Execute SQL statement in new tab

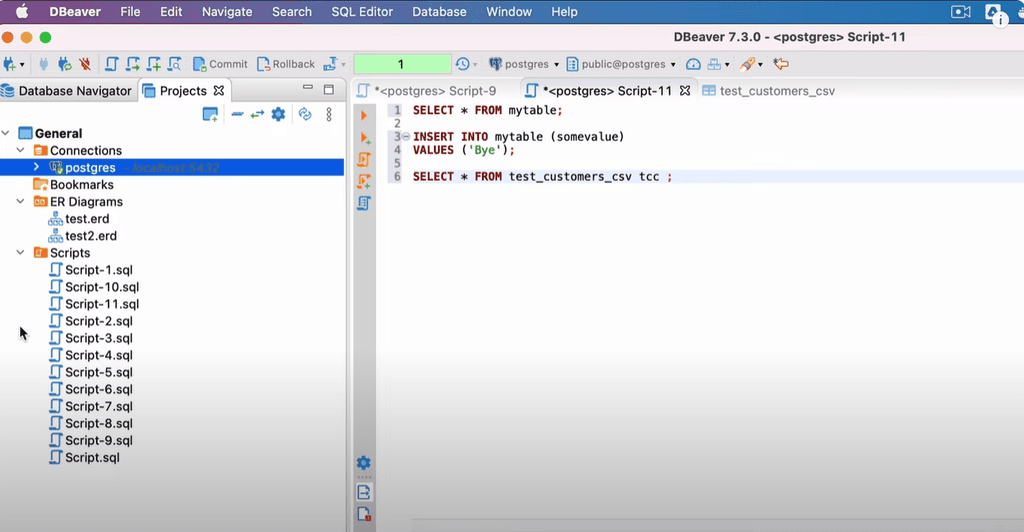(x=365, y=138)
